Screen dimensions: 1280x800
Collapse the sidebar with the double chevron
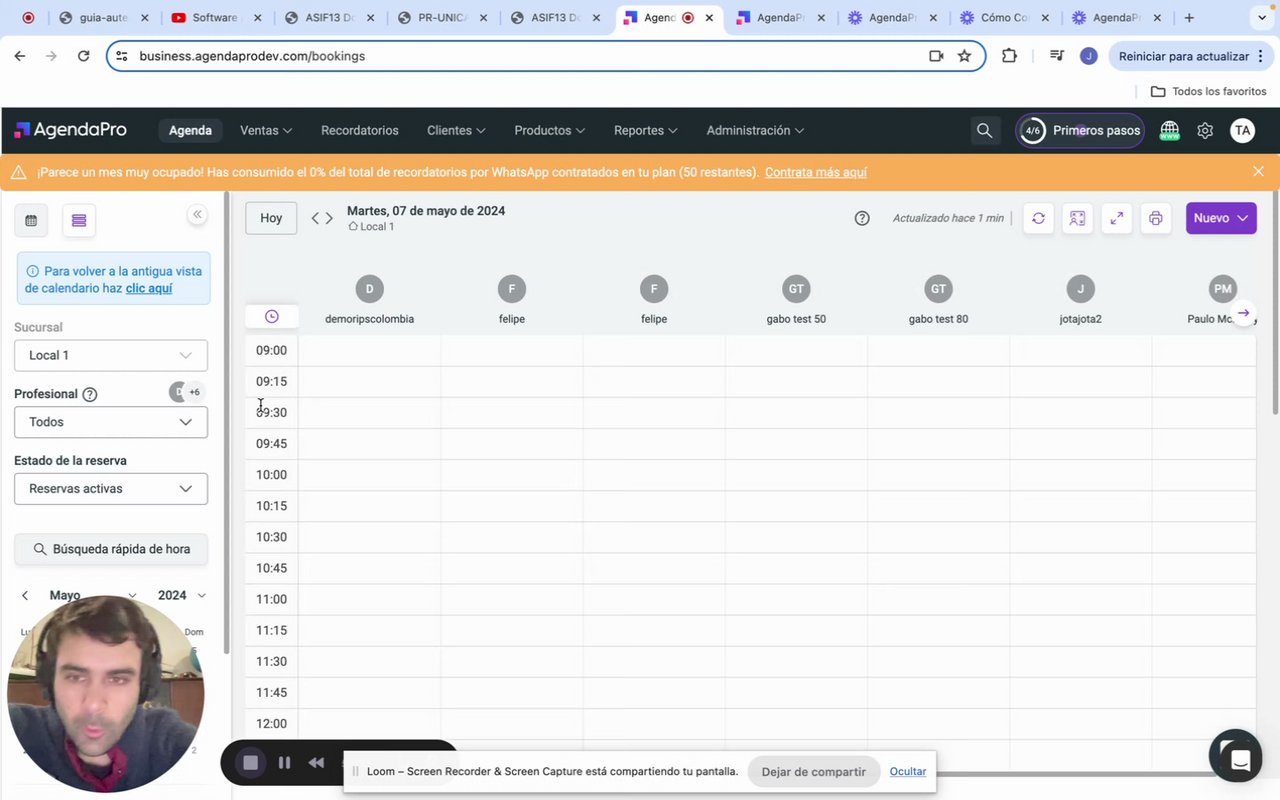(197, 214)
